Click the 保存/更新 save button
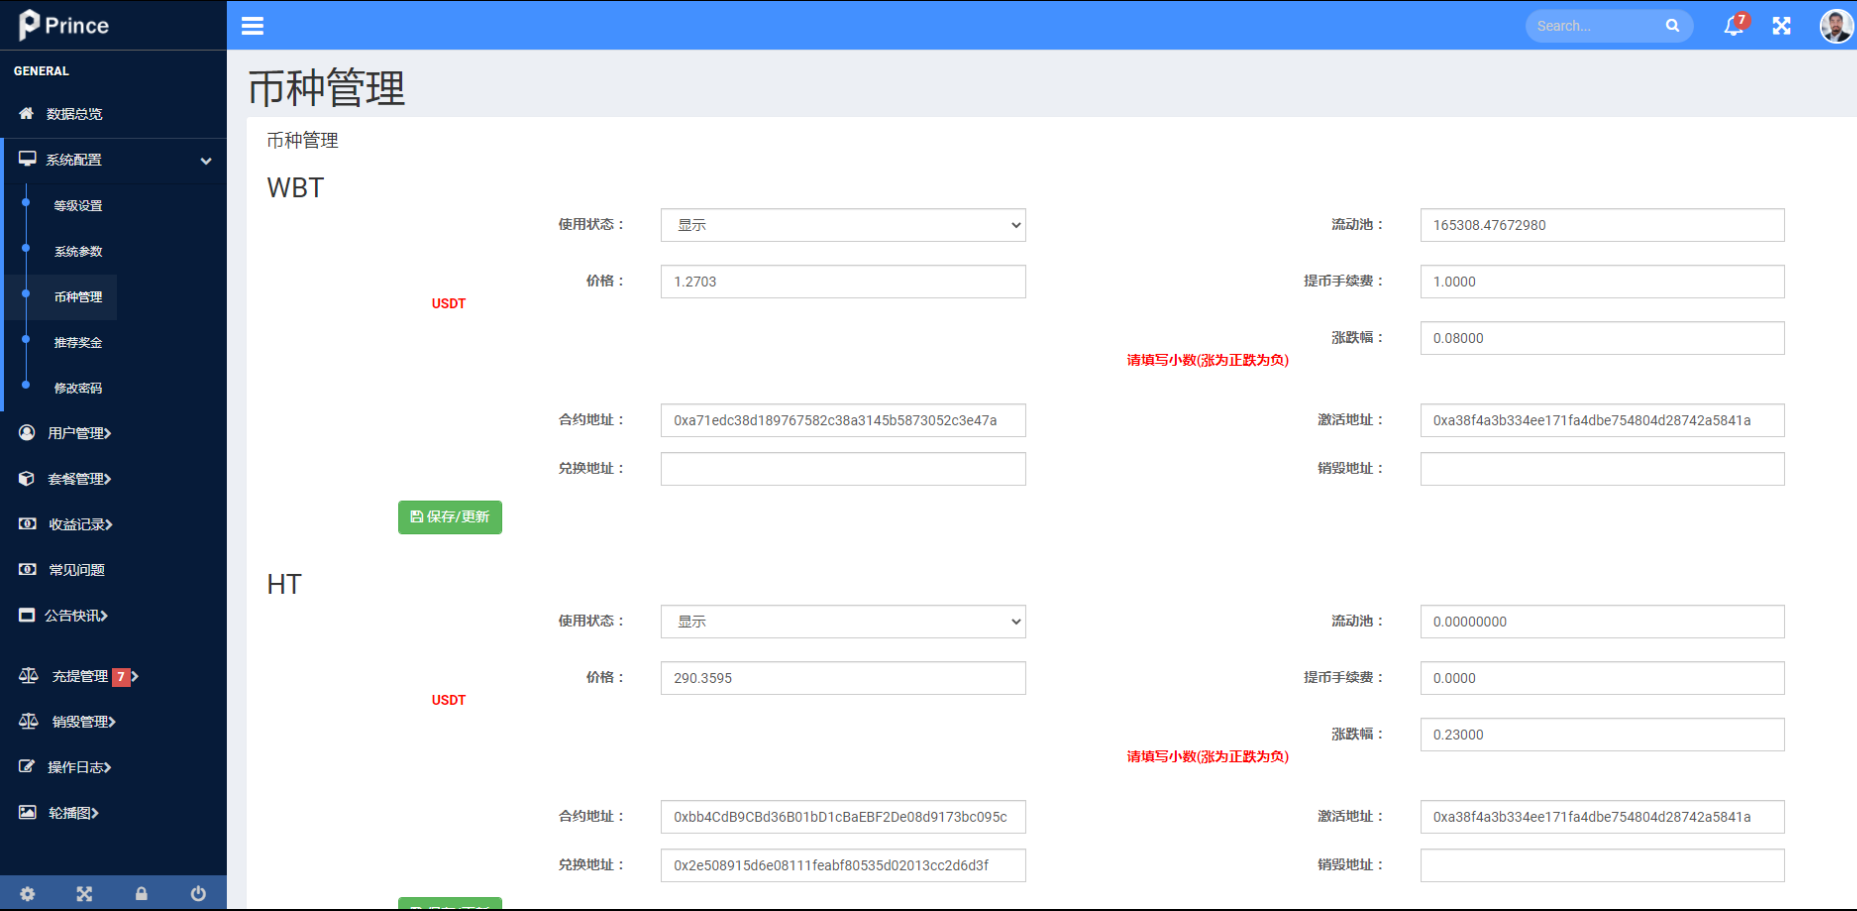Screen dimensions: 1857x911 (449, 517)
